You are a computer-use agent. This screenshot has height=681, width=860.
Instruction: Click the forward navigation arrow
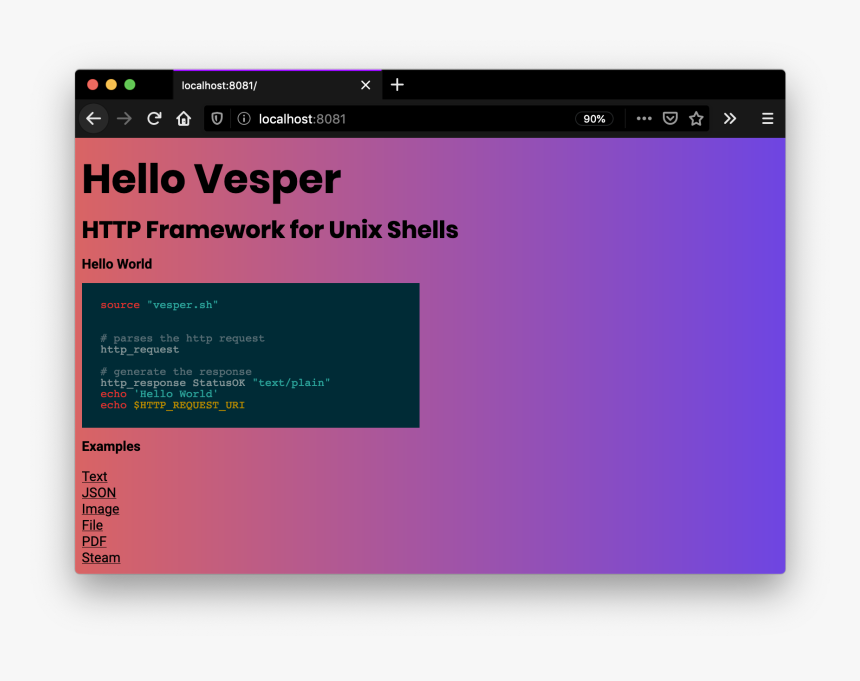125,118
